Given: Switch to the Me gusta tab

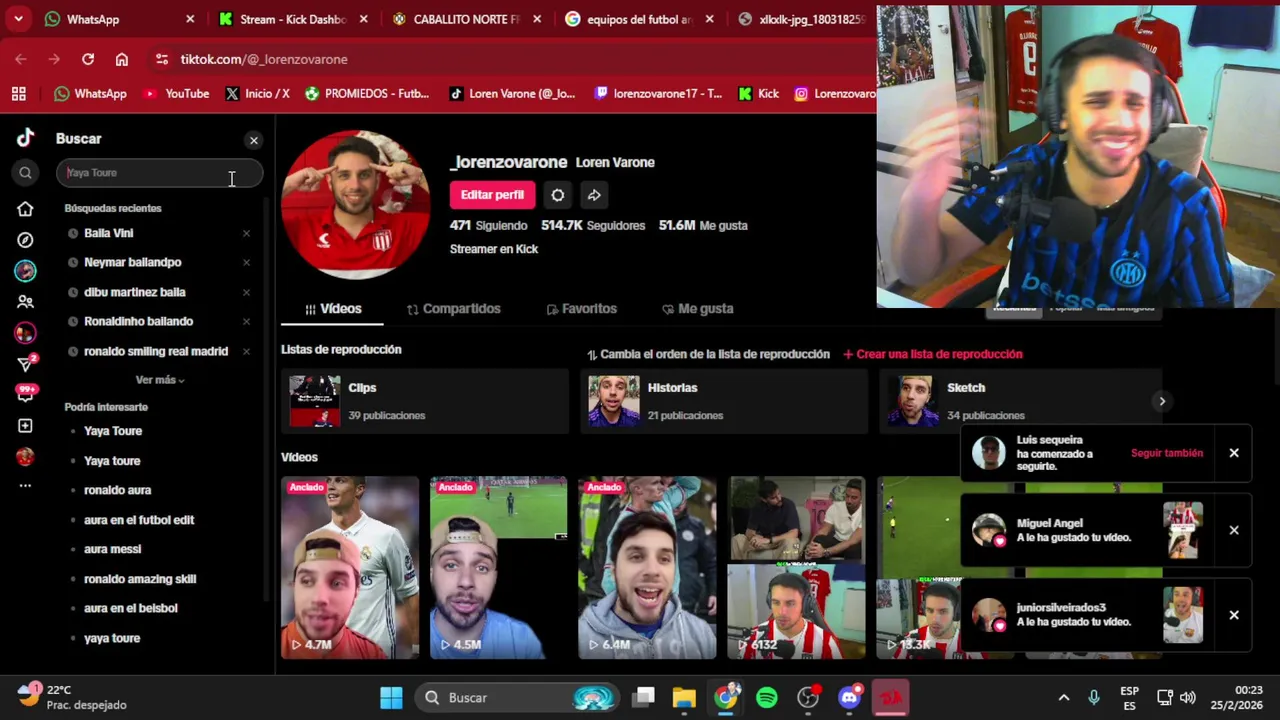Looking at the screenshot, I should pyautogui.click(x=697, y=309).
